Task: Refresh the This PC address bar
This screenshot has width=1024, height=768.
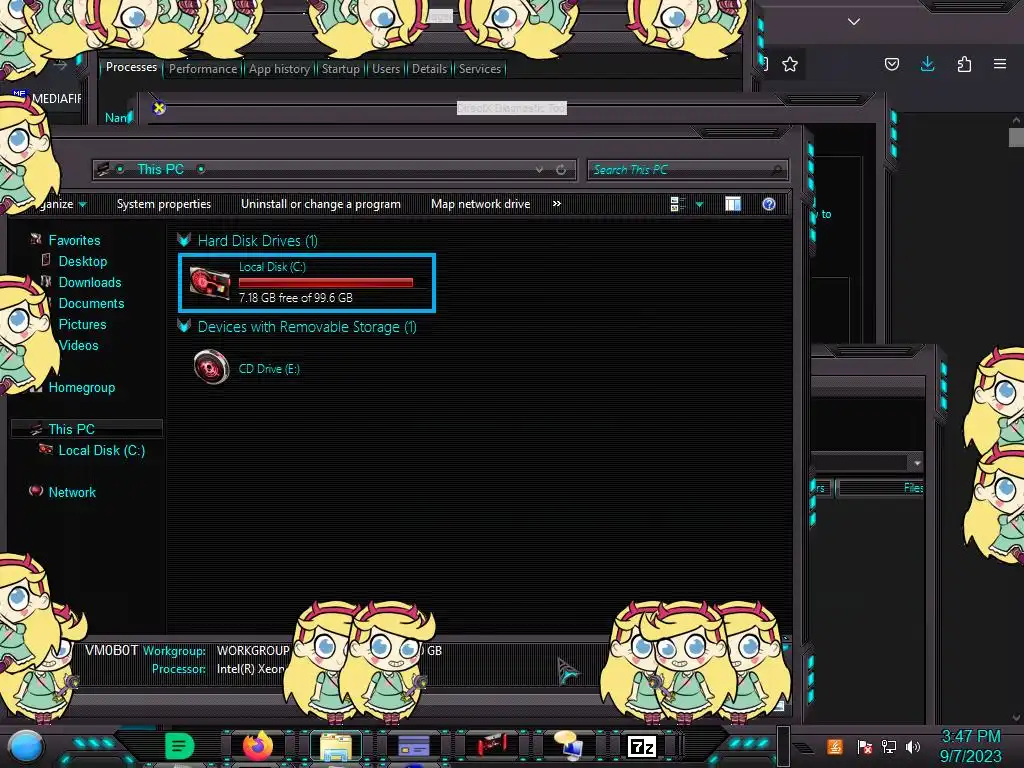Action: pos(561,170)
